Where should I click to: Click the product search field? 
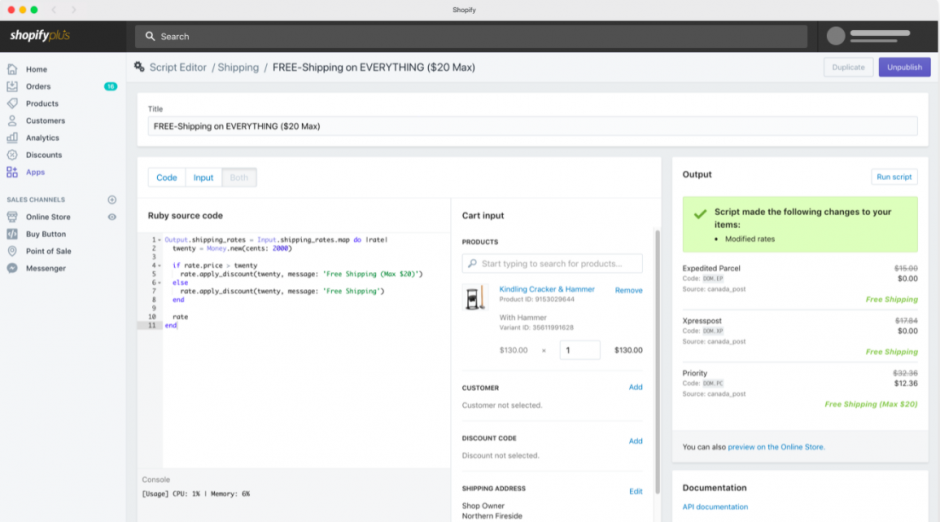coord(552,264)
